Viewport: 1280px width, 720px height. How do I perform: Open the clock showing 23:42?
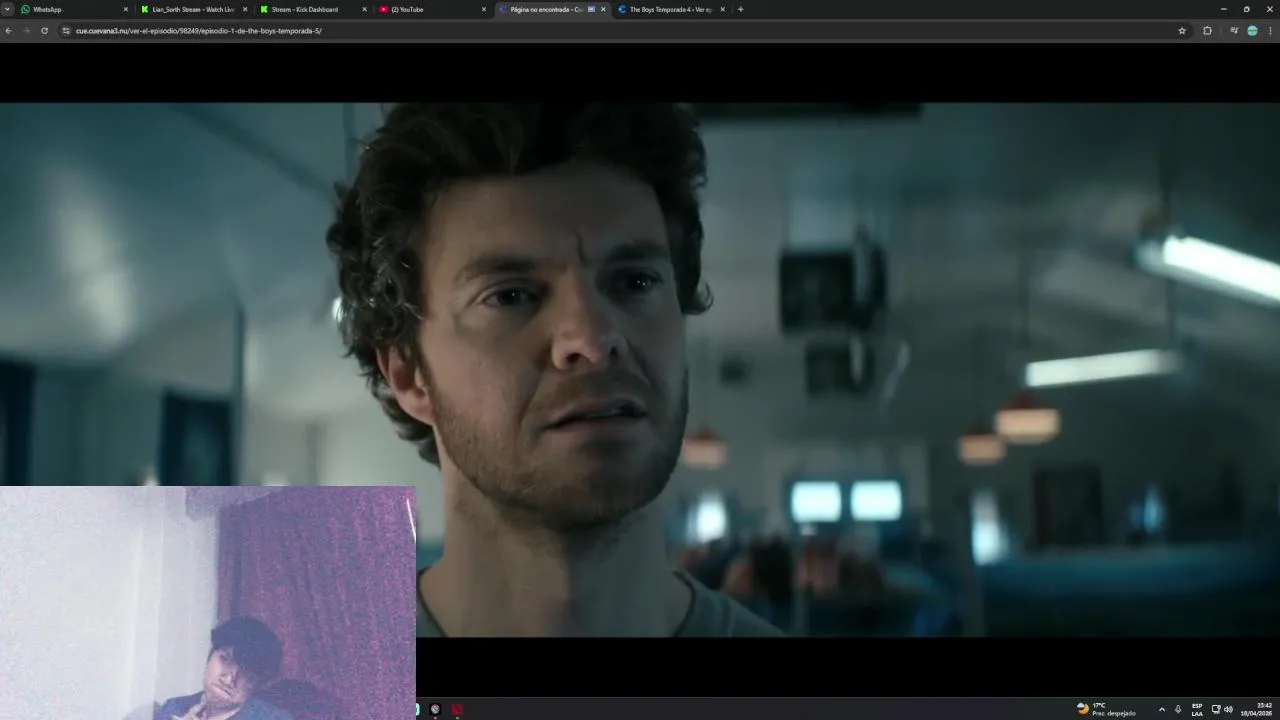click(x=1257, y=709)
